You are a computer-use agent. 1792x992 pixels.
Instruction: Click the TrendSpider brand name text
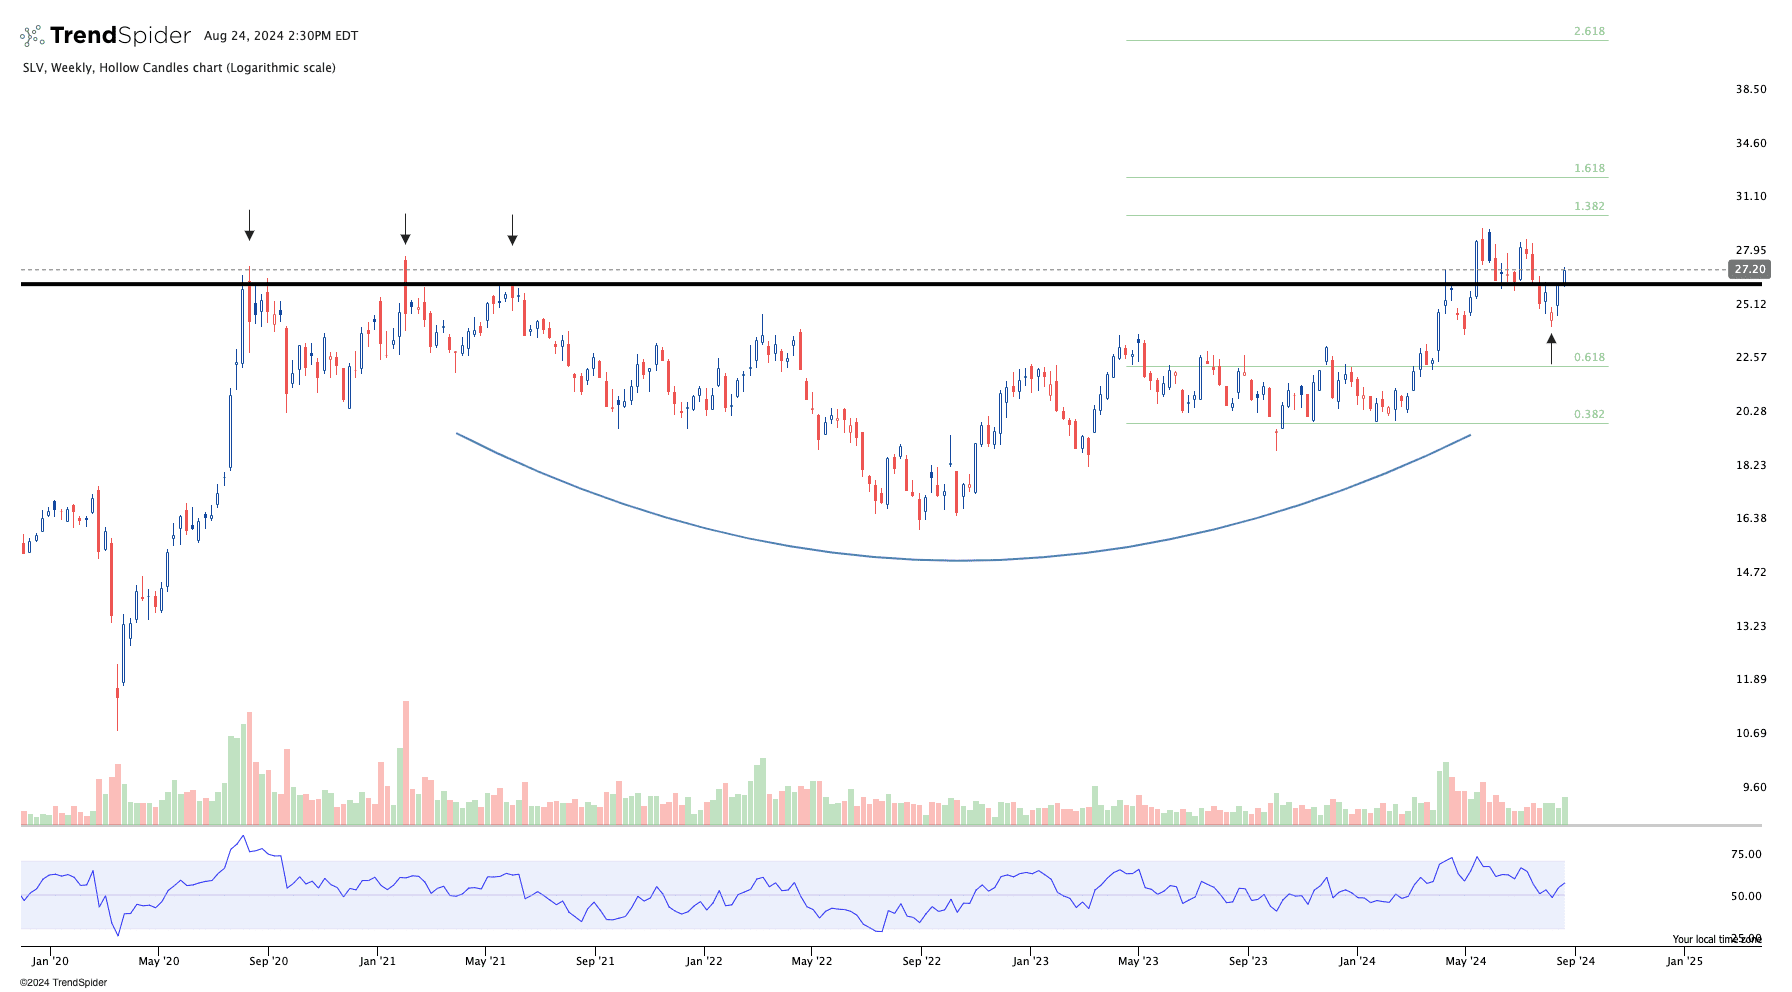pyautogui.click(x=120, y=36)
